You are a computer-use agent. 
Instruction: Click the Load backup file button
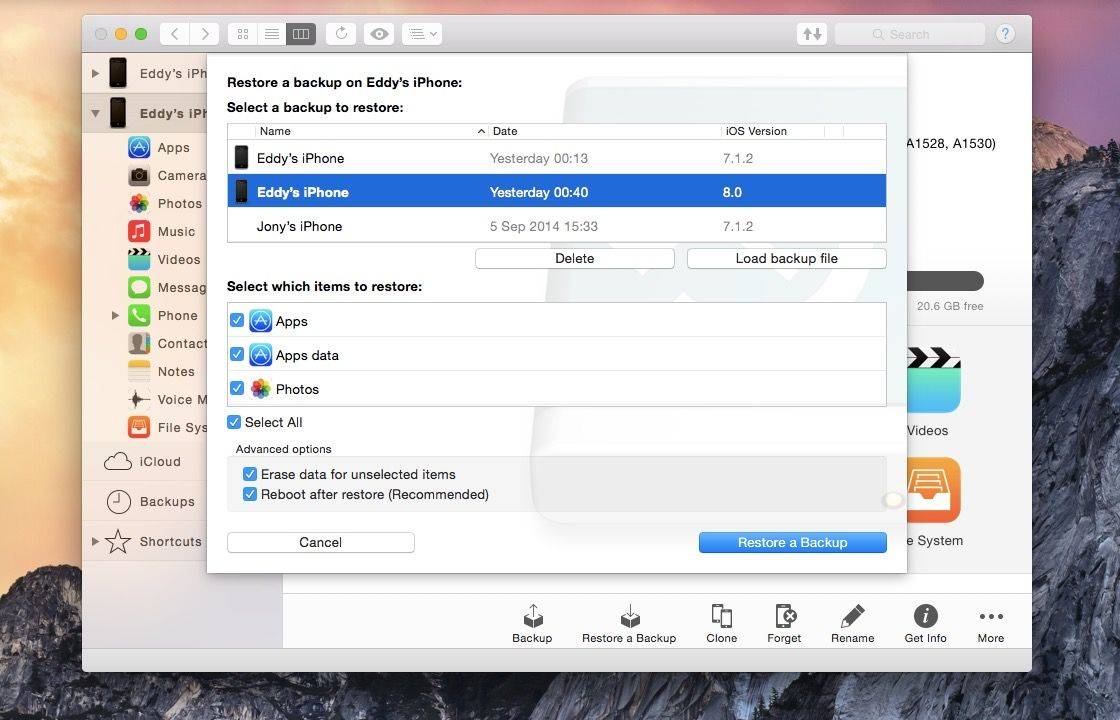[786, 258]
